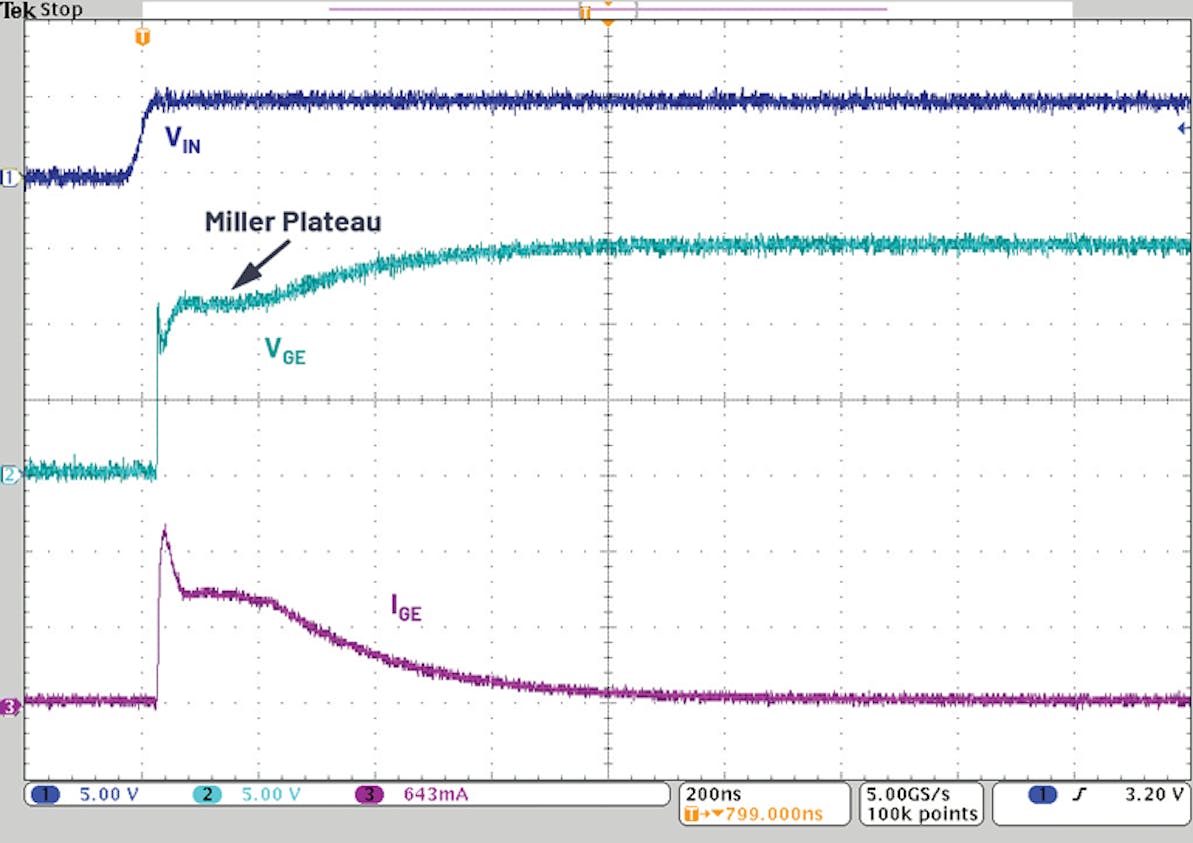1193x843 pixels.
Task: Click the orange T trigger time indicator
Action: pos(140,37)
